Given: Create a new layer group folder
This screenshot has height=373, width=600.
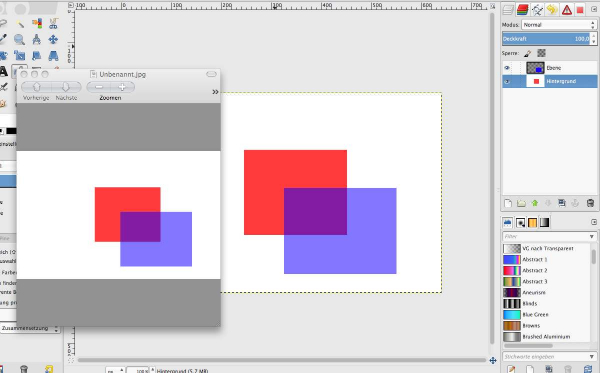Looking at the screenshot, I should (521, 203).
